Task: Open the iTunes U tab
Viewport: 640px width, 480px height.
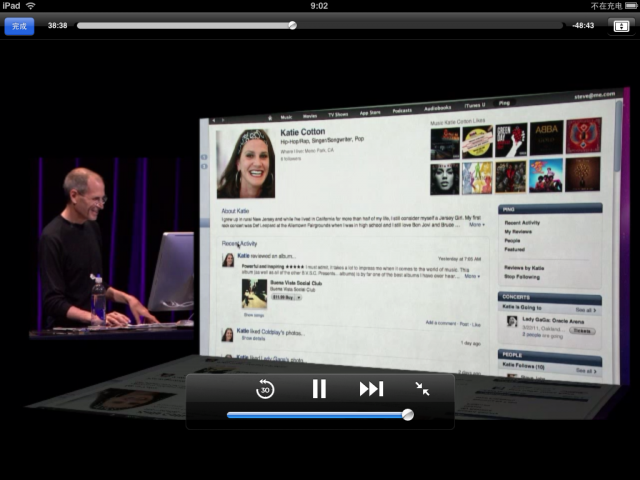Action: coord(474,105)
